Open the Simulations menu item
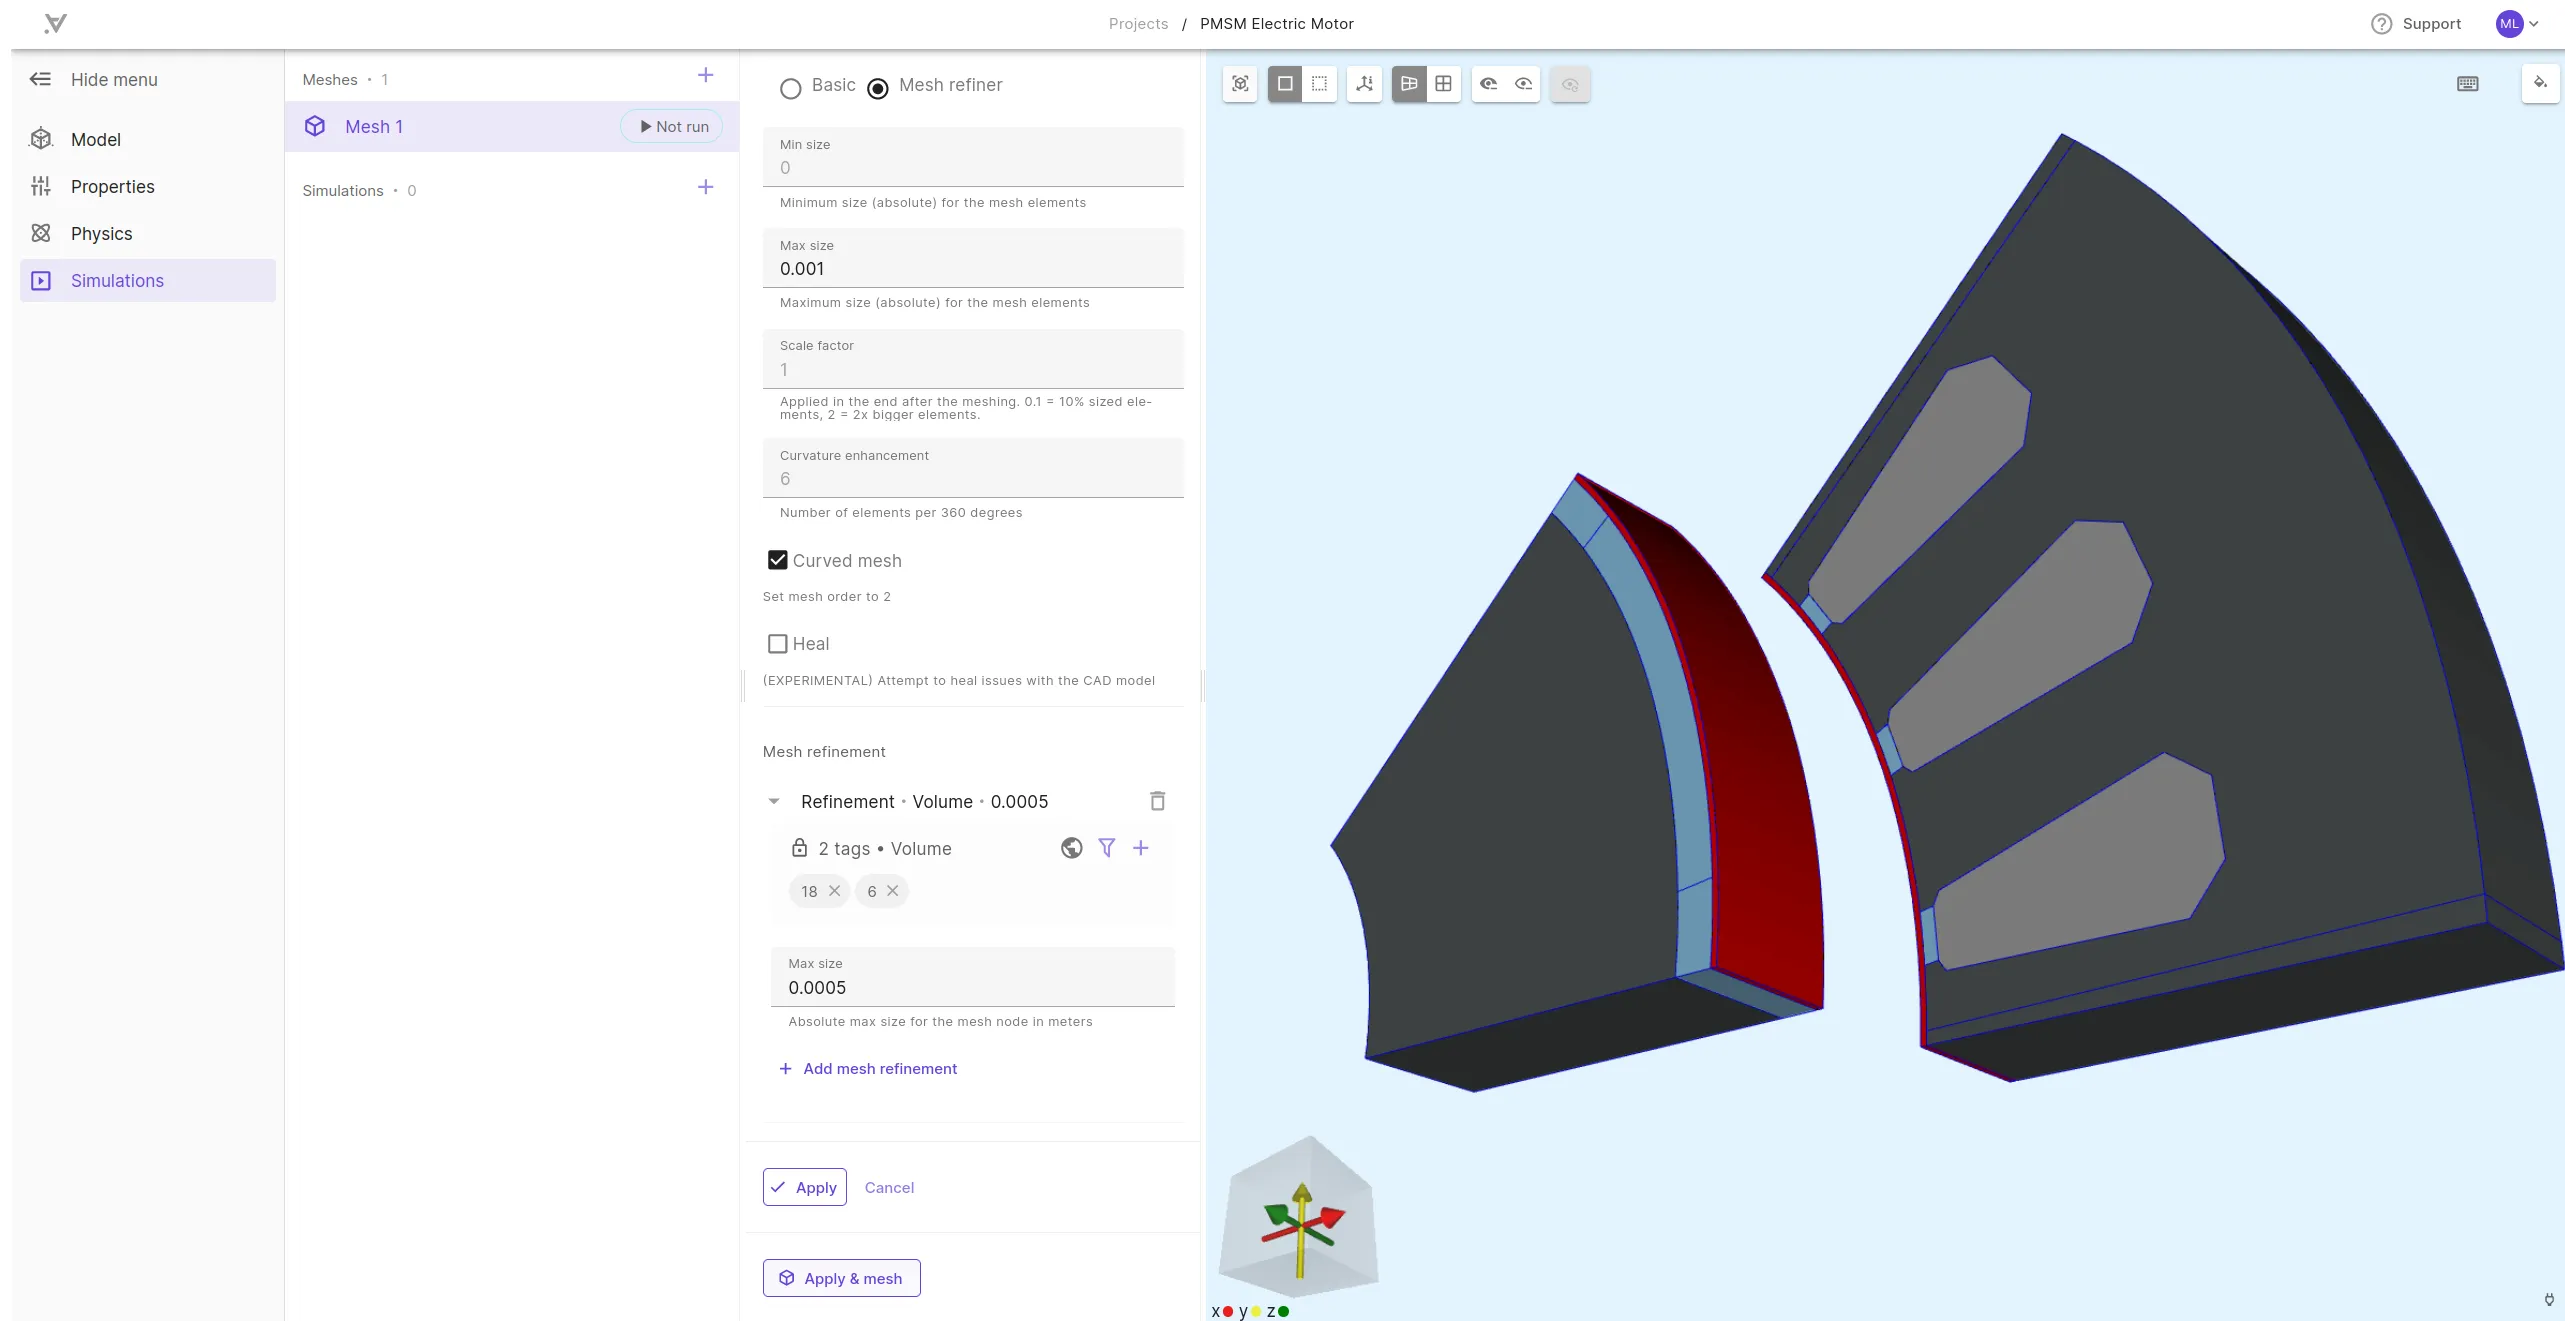The width and height of the screenshot is (2565, 1321). (148, 281)
